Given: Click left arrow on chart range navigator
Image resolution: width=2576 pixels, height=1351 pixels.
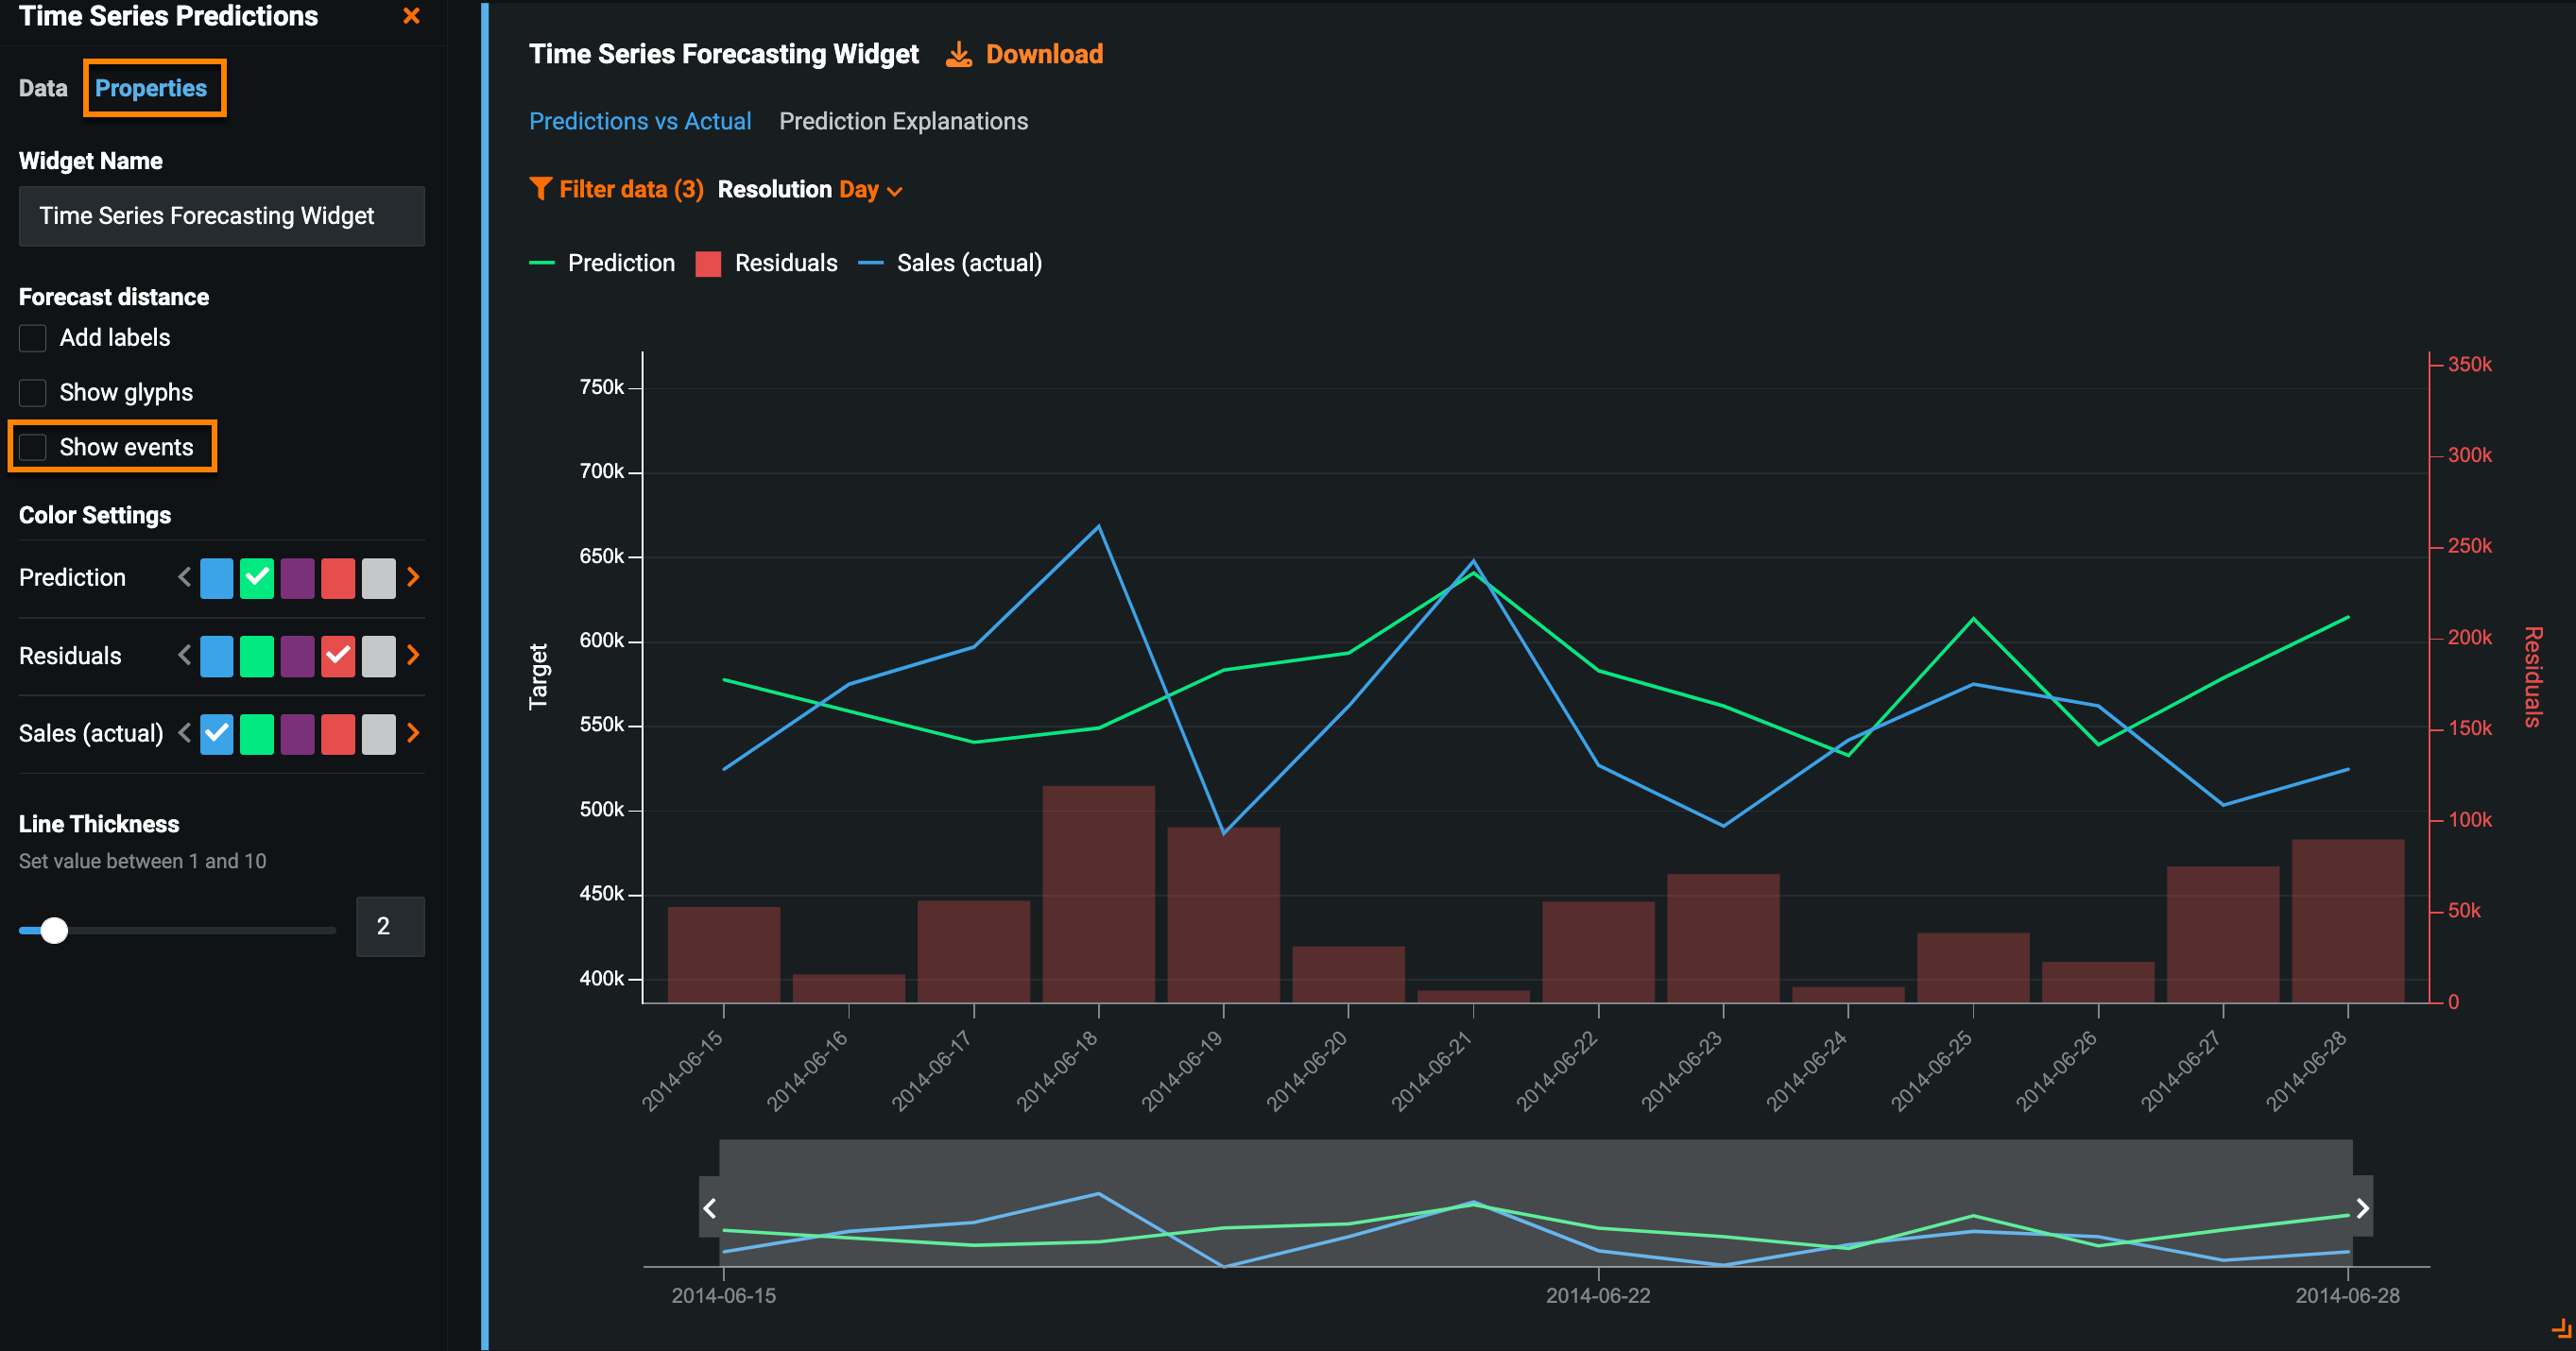Looking at the screenshot, I should point(709,1208).
